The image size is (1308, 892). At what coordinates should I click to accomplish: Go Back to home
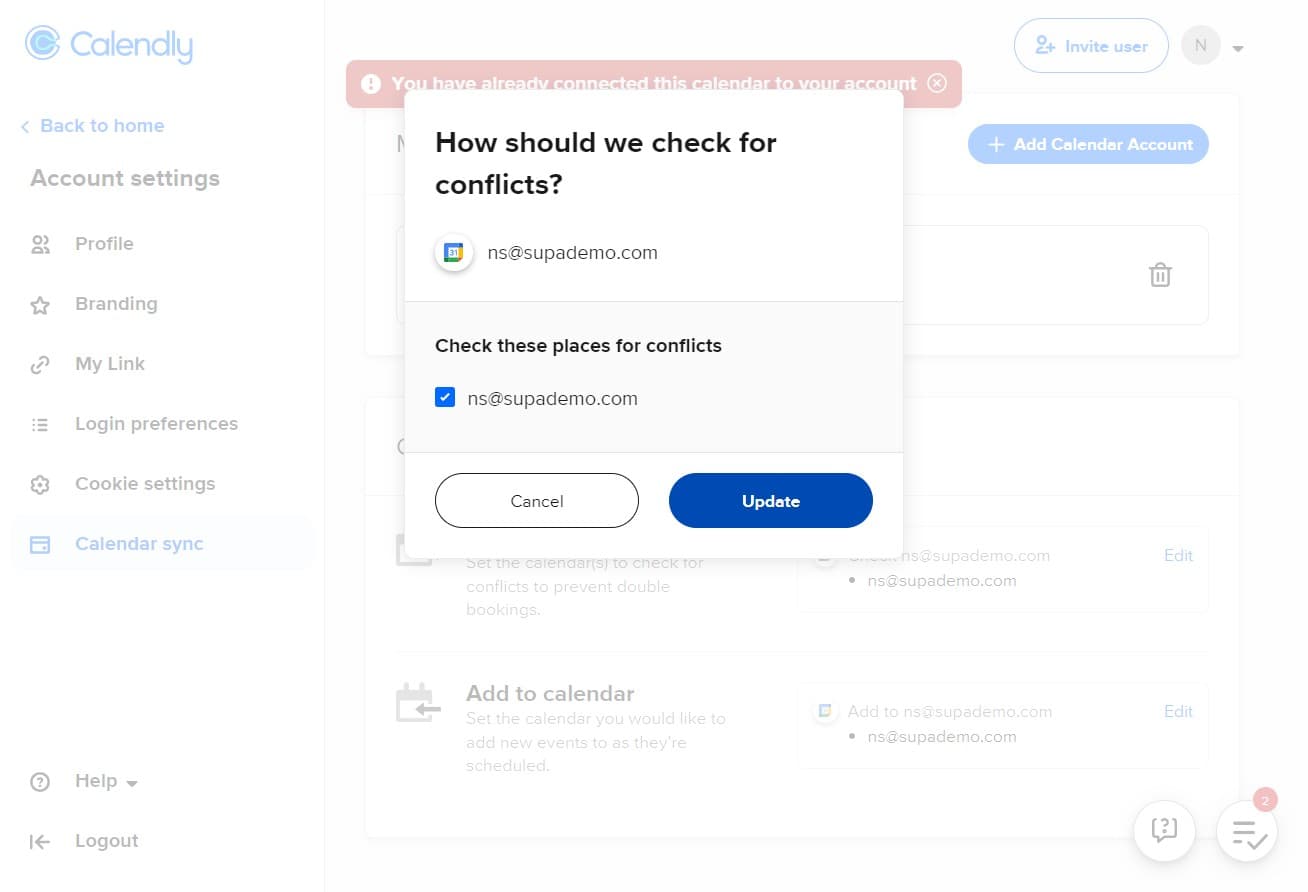pos(101,126)
